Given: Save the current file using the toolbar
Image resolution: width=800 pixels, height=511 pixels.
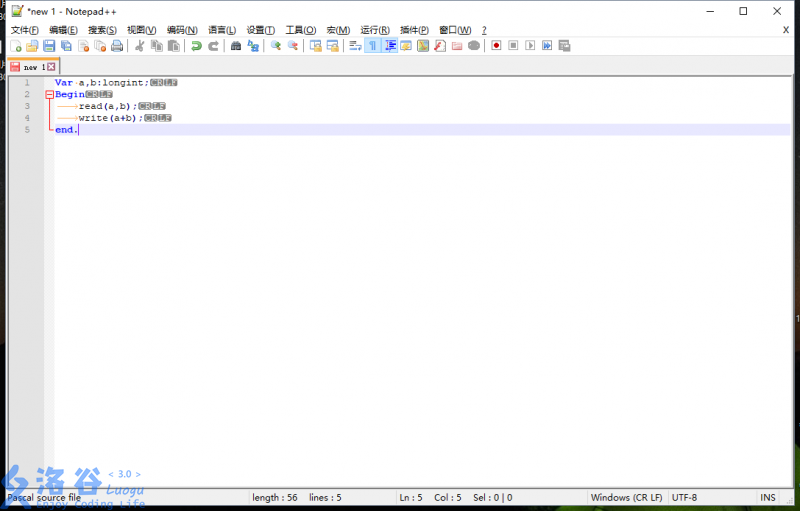Looking at the screenshot, I should [49, 46].
